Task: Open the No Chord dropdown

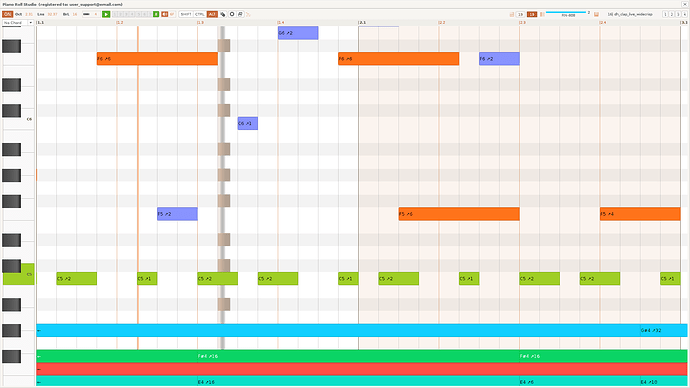Action: pyautogui.click(x=18, y=22)
